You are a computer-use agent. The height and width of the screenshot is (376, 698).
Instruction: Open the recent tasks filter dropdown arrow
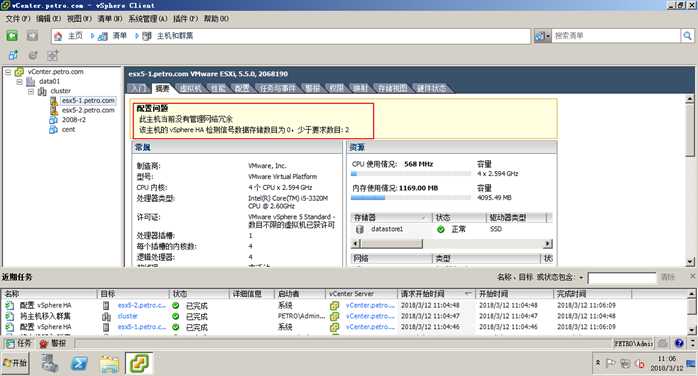coord(581,277)
